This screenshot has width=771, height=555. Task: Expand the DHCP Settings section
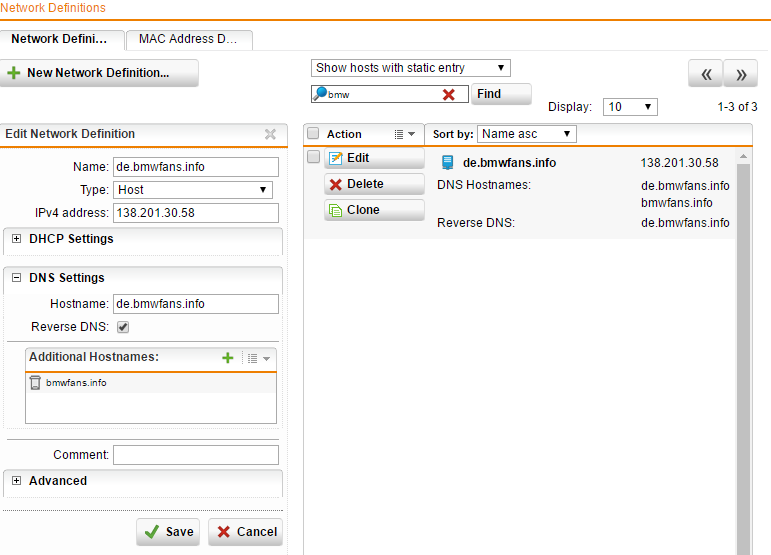17,238
